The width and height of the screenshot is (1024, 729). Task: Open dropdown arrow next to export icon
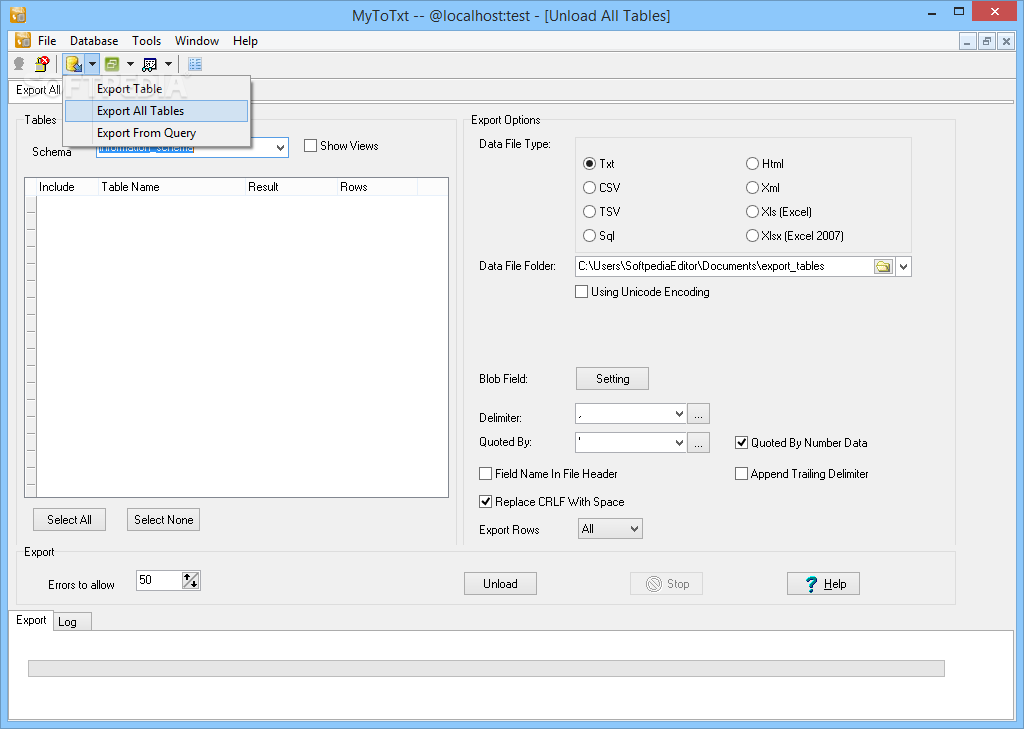pyautogui.click(x=92, y=64)
